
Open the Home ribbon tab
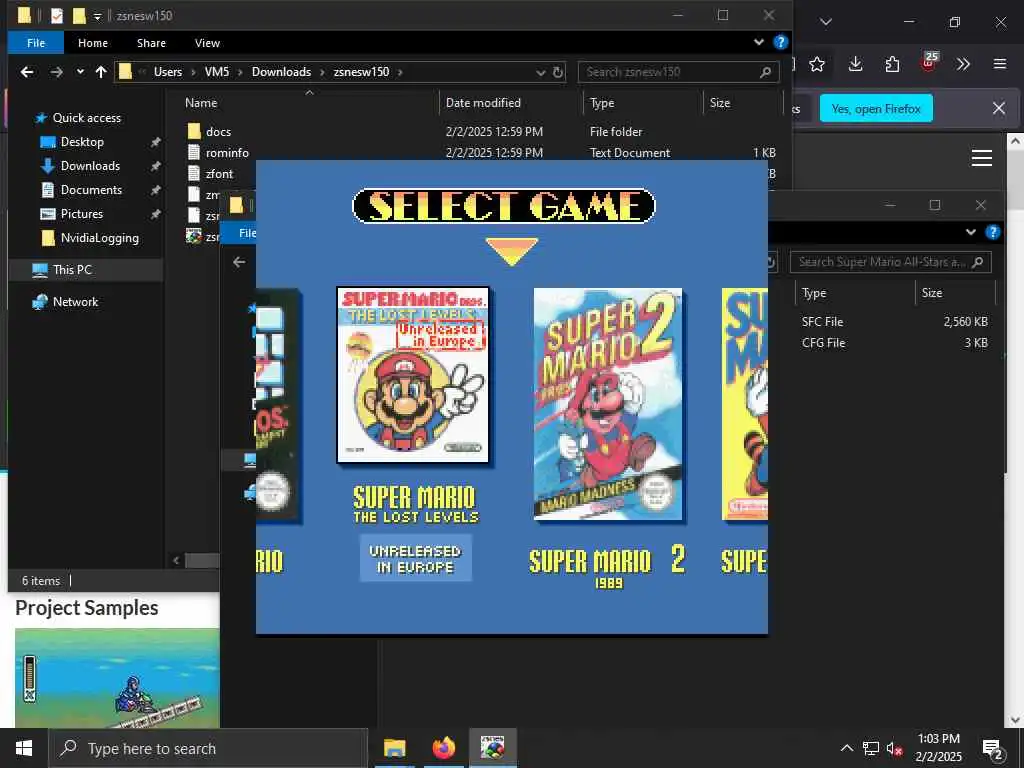[x=93, y=42]
